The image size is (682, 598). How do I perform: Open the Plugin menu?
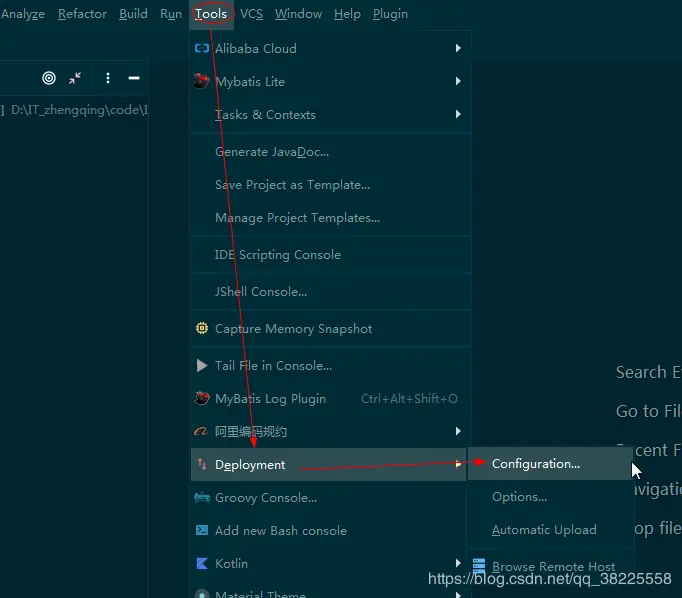(x=390, y=14)
